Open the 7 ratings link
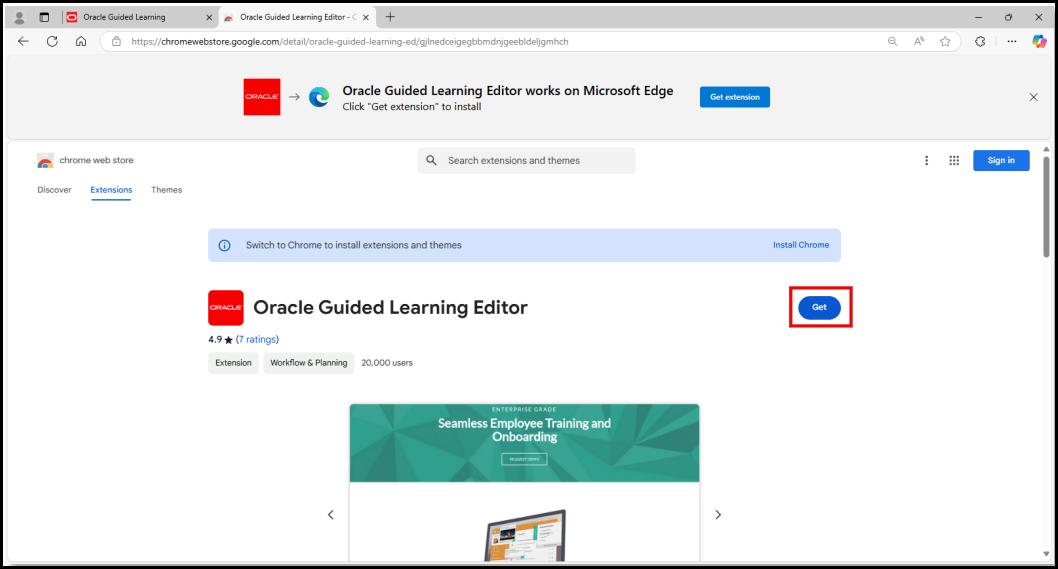1058x569 pixels. click(257, 340)
